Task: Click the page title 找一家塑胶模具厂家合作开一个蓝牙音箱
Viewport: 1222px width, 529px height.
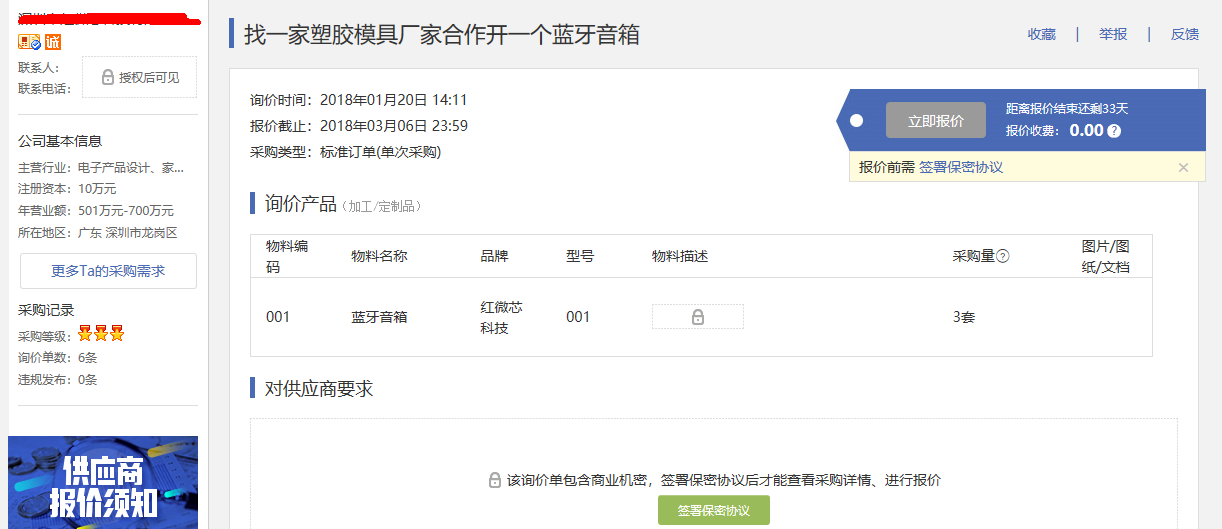Action: [x=442, y=34]
